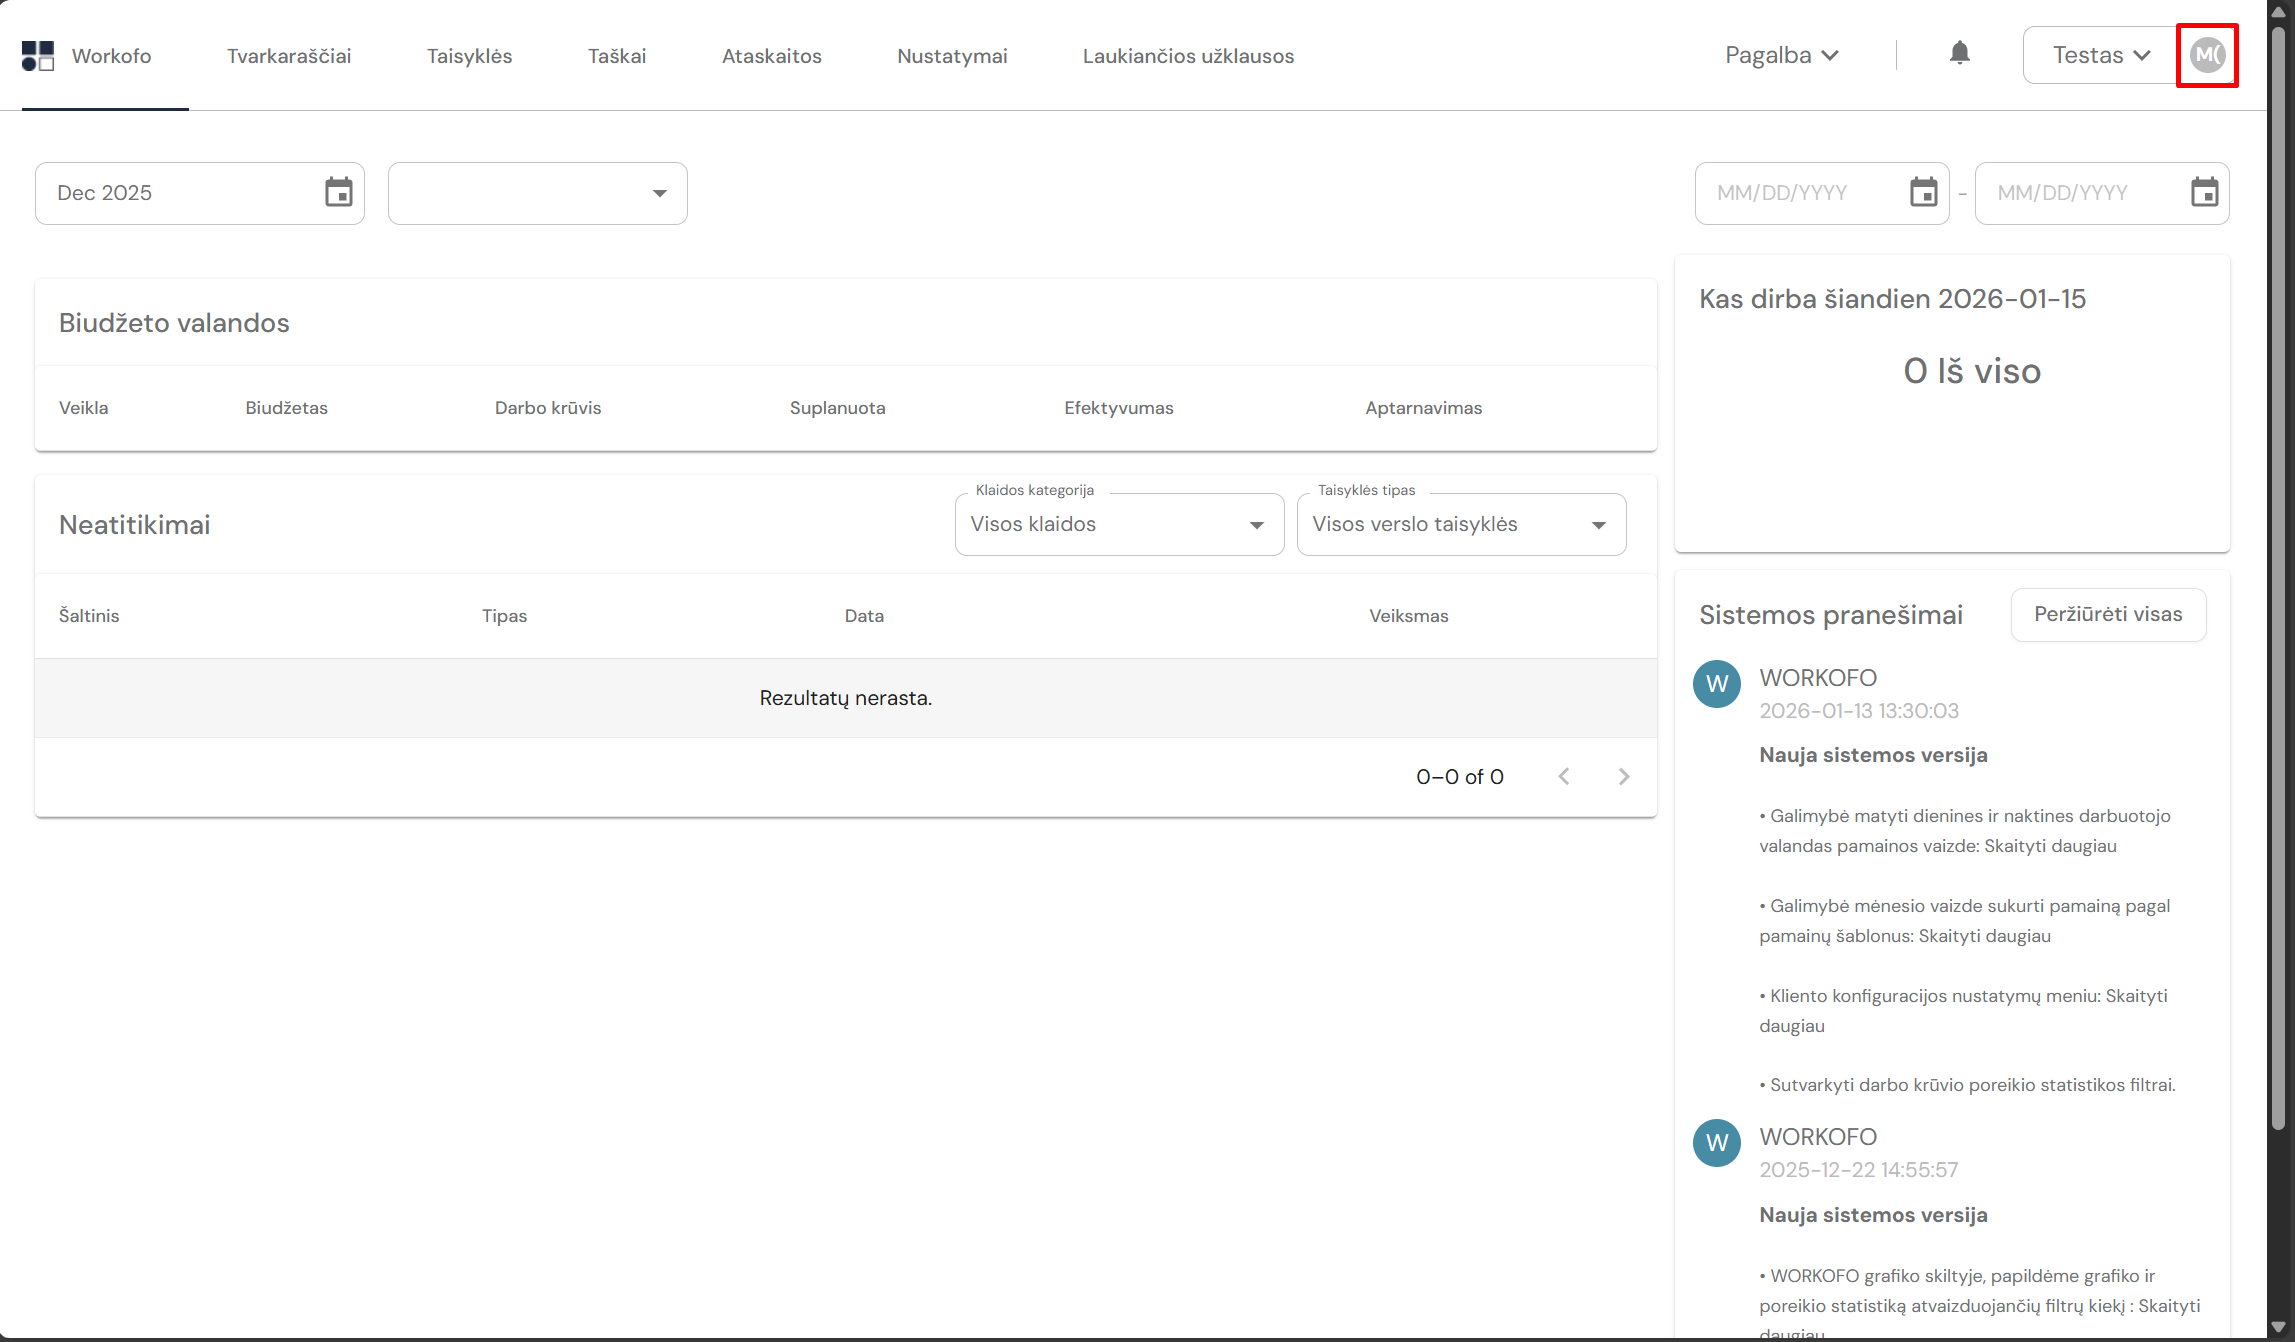This screenshot has height=1342, width=2295.
Task: Click the first WORKOFO message avatar
Action: coord(1717,684)
